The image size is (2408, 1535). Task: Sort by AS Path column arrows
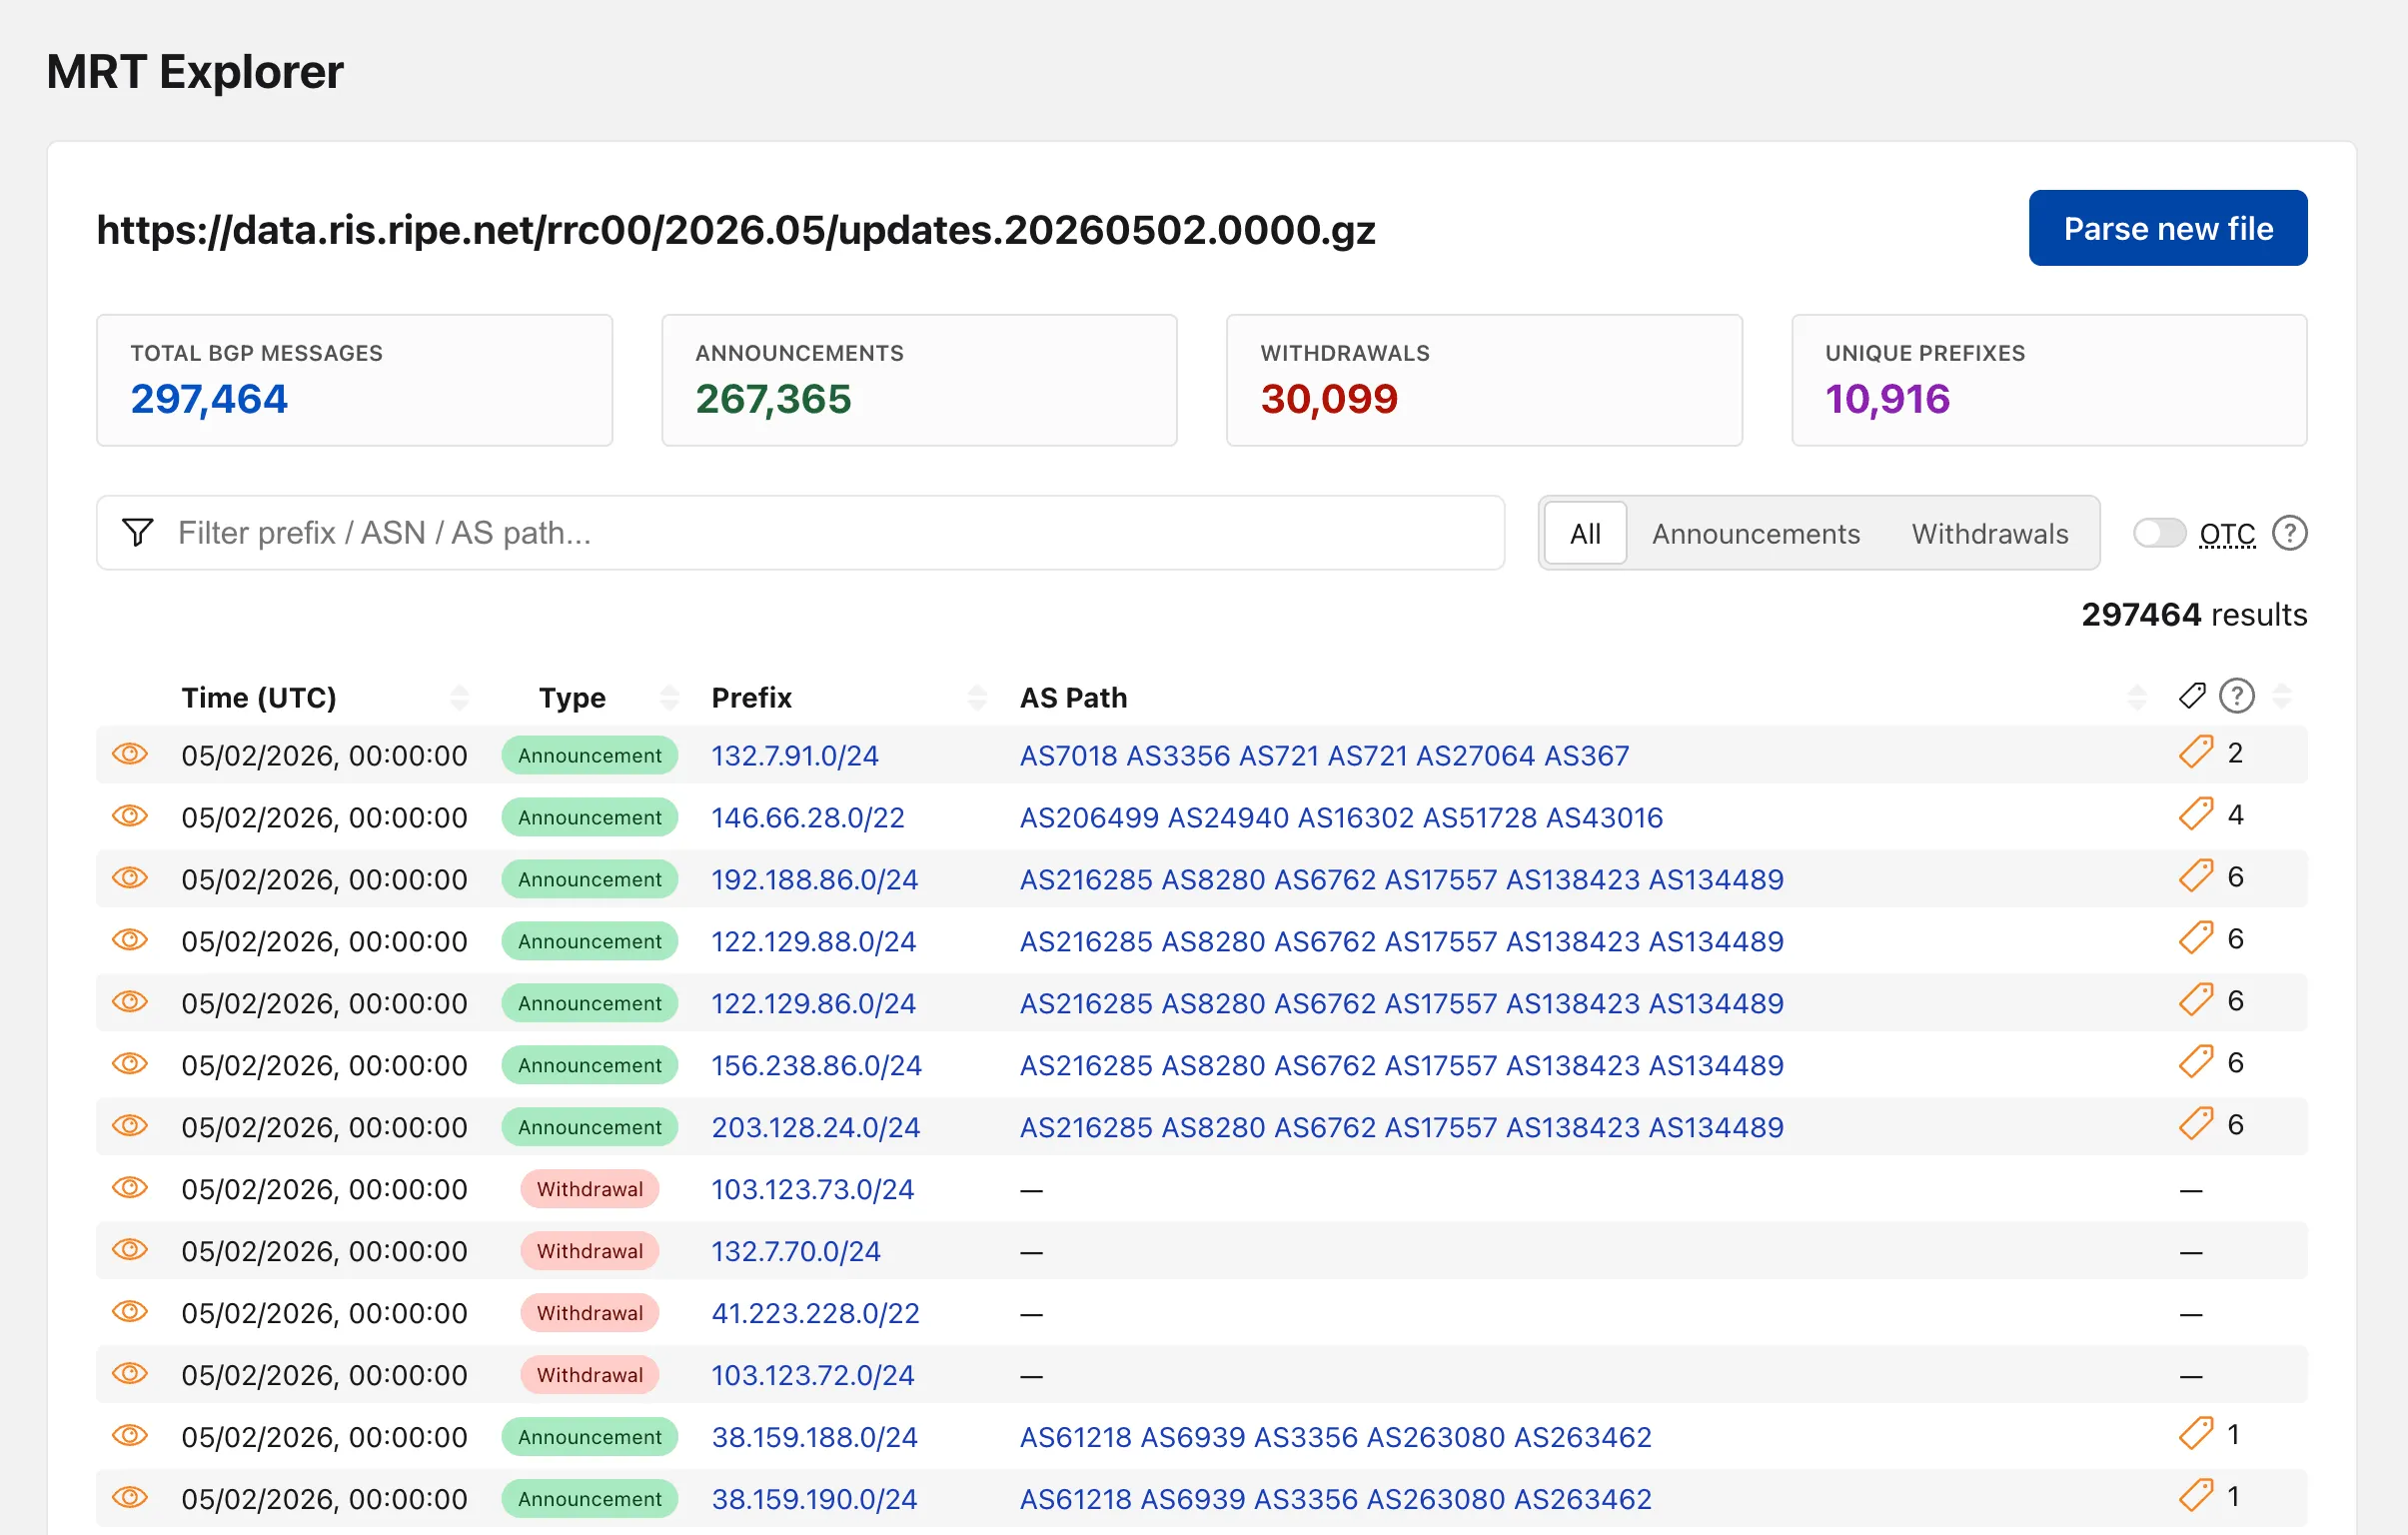pos(2137,697)
